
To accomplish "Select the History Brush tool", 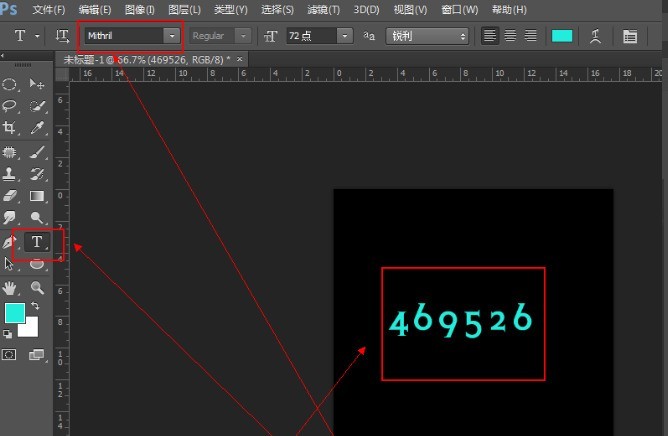I will pos(37,174).
